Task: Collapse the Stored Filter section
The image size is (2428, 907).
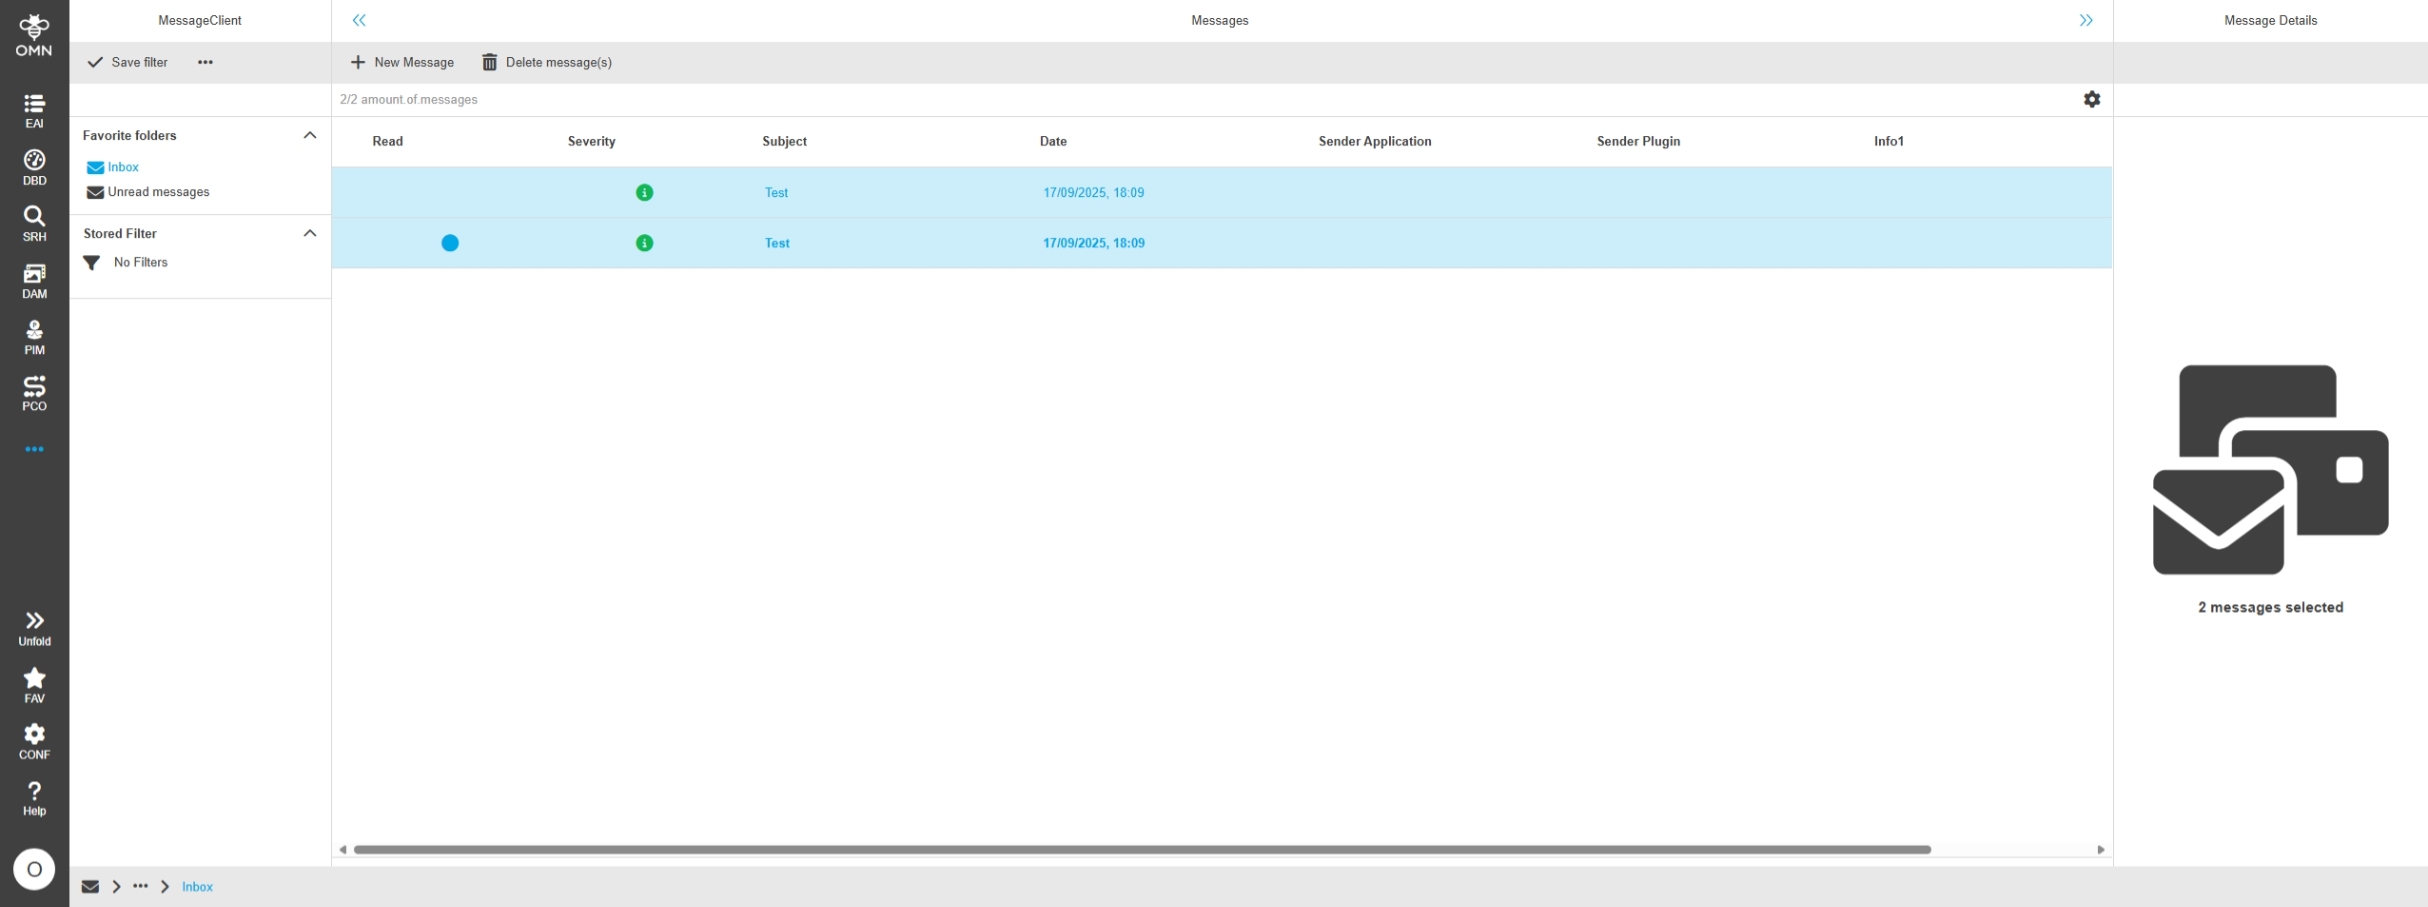Action: [310, 233]
